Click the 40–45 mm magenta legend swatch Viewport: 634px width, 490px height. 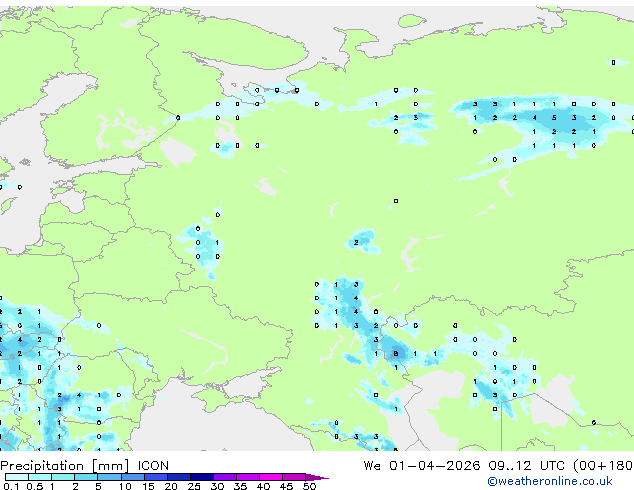click(271, 477)
